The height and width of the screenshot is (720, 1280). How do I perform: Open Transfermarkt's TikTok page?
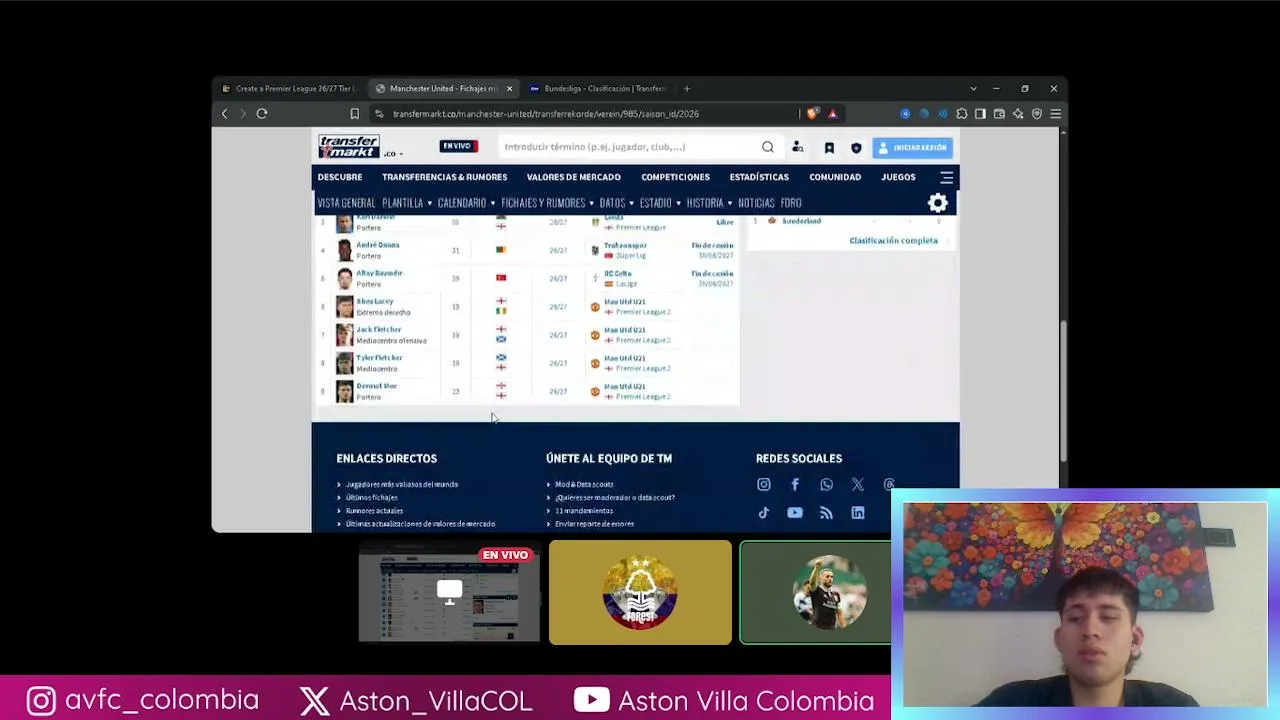click(x=764, y=513)
